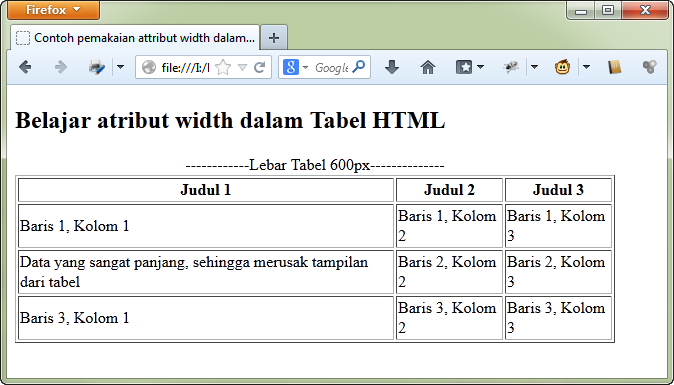The image size is (674, 385).
Task: Click the Print icon in toolbar
Action: (x=96, y=67)
